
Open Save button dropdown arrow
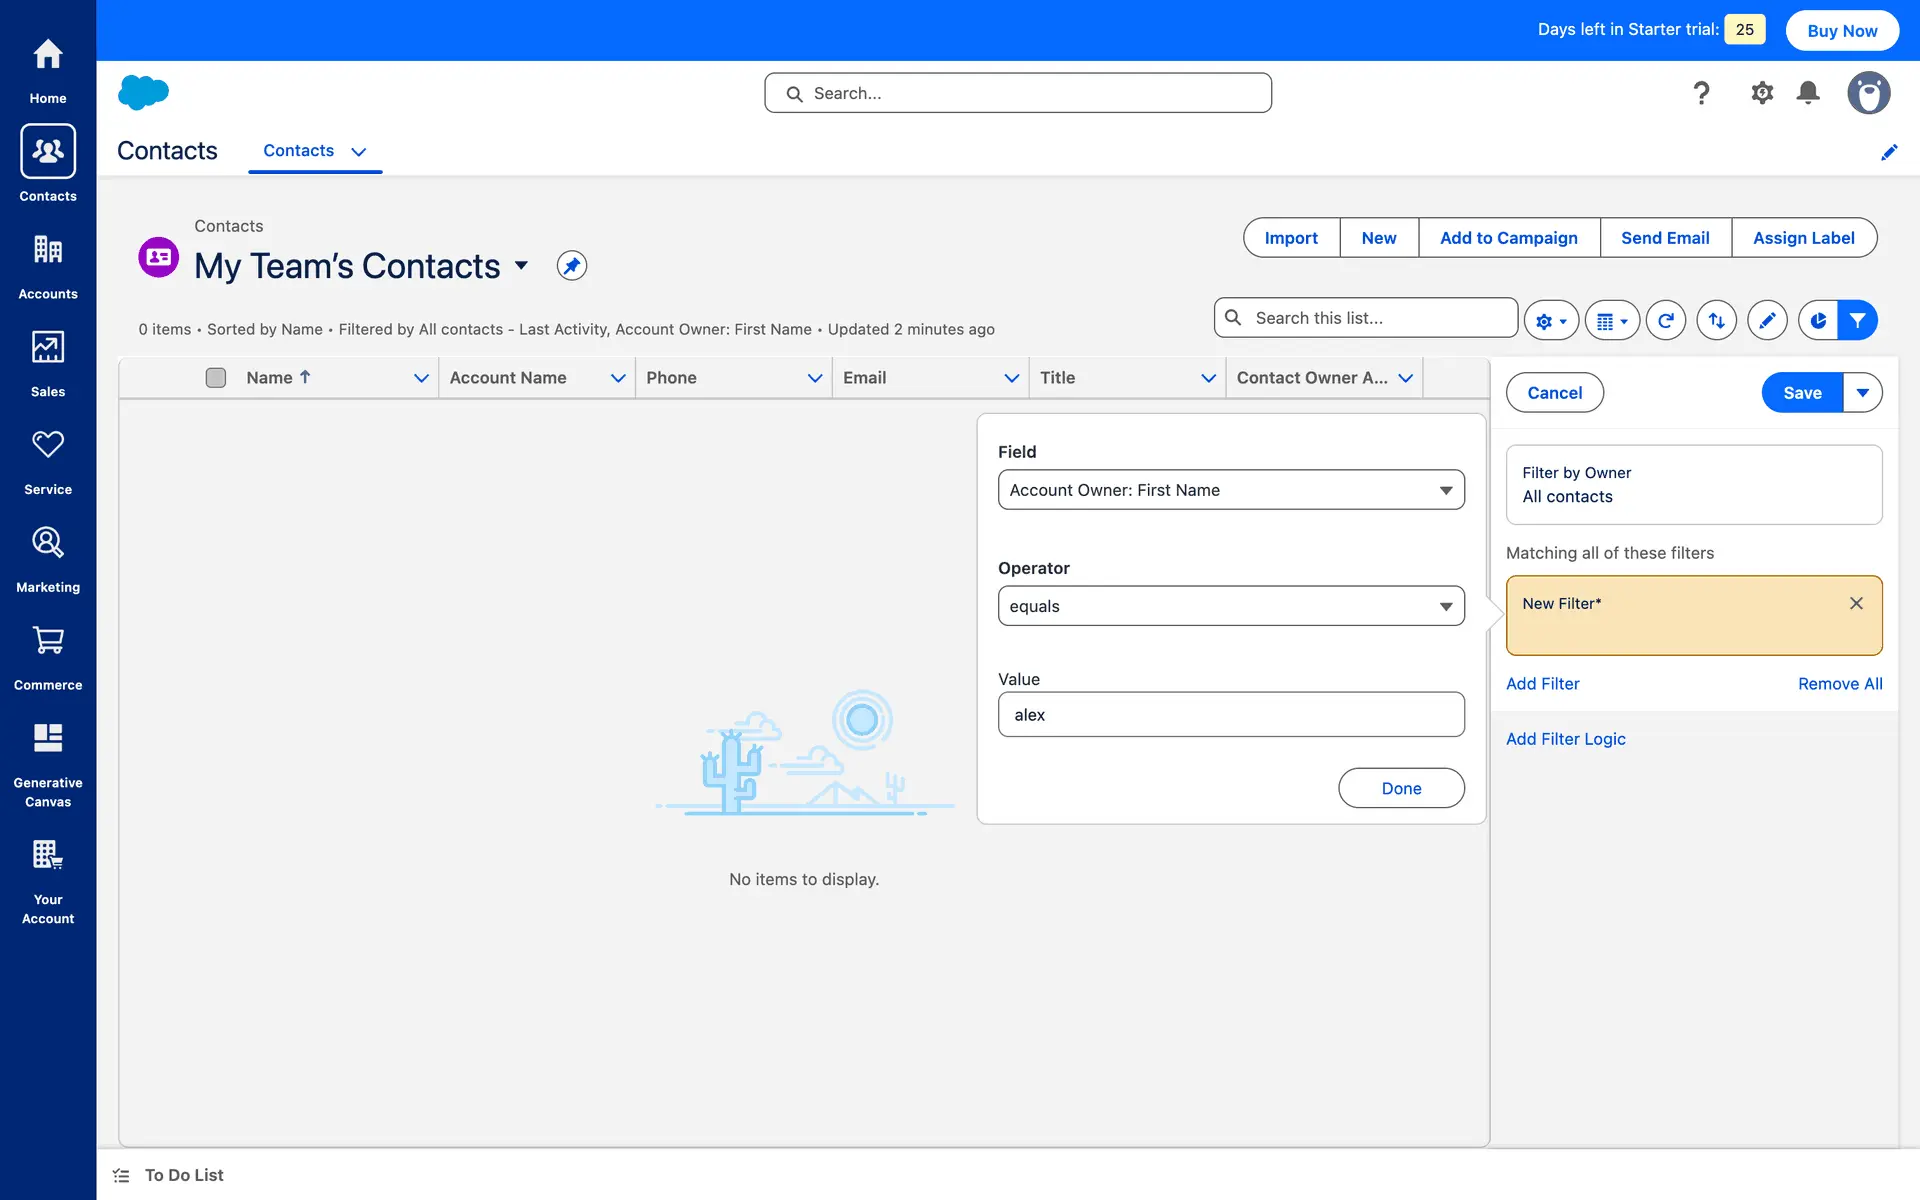coord(1862,393)
